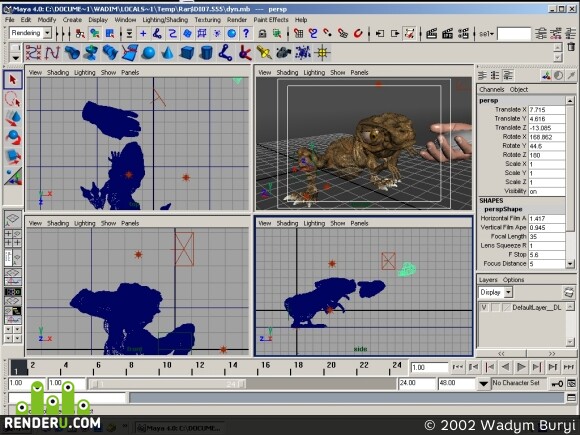Click the Translate X value field
The height and width of the screenshot is (435, 580).
(547, 110)
